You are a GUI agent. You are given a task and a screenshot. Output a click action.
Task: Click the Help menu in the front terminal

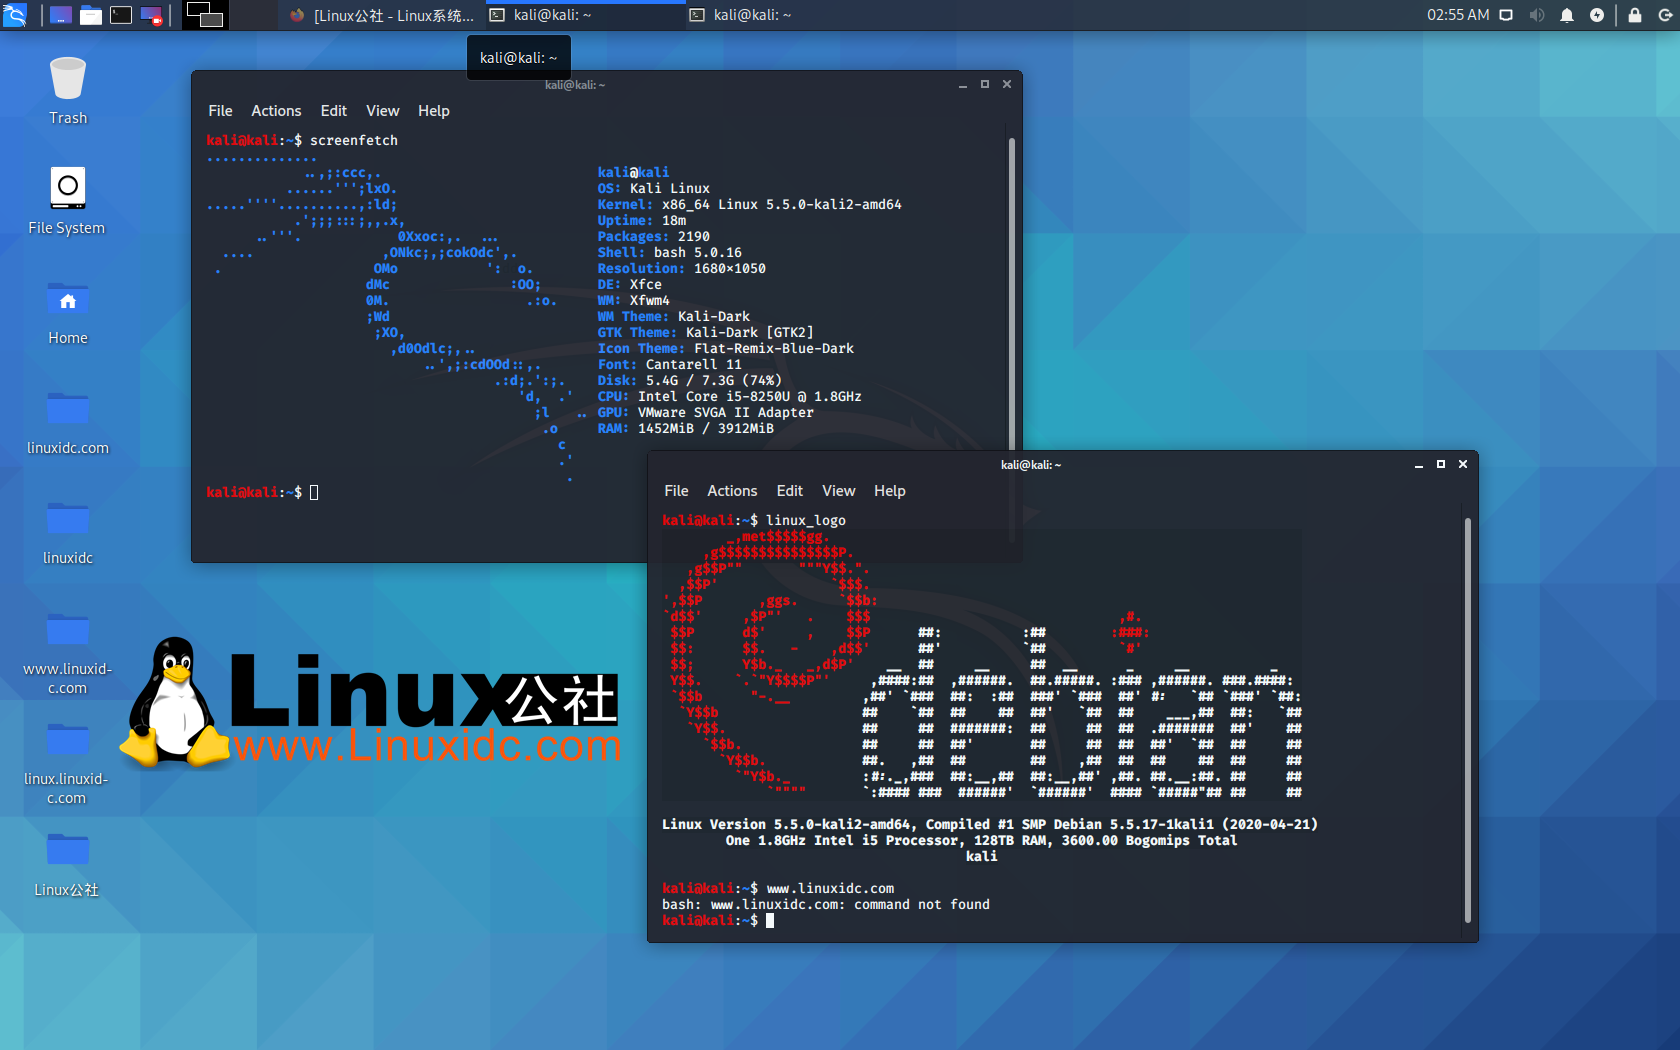(x=889, y=491)
